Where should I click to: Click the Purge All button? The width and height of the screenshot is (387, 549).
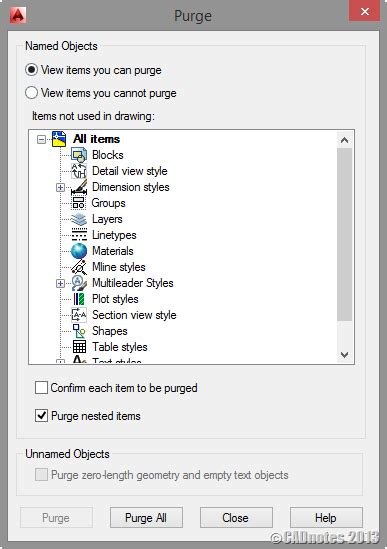[146, 517]
